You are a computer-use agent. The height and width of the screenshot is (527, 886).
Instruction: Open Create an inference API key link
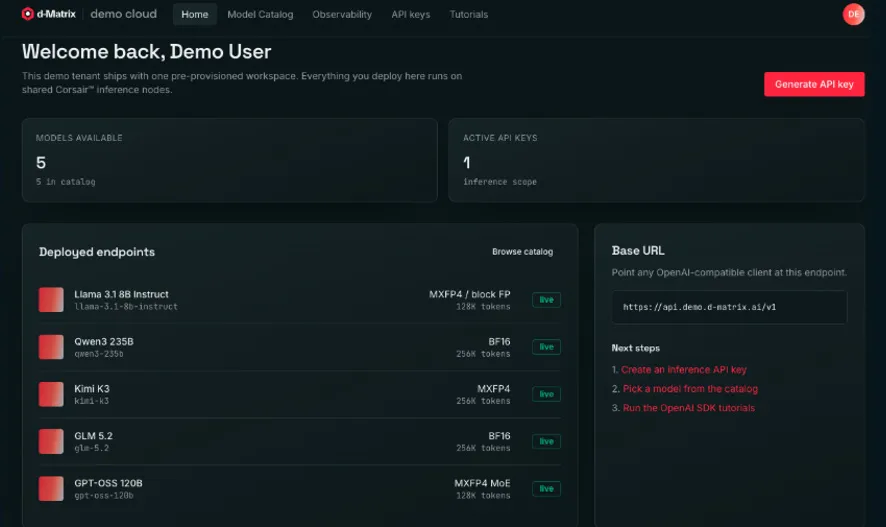pos(684,369)
